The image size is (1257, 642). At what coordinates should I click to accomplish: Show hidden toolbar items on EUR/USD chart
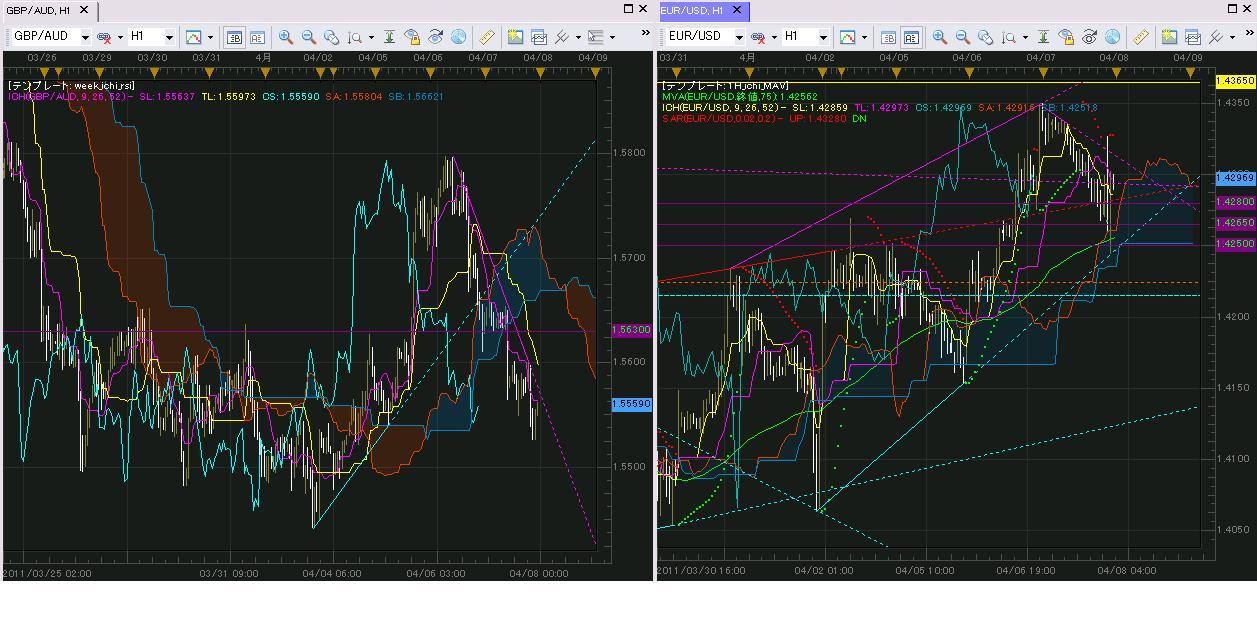click(x=1247, y=34)
